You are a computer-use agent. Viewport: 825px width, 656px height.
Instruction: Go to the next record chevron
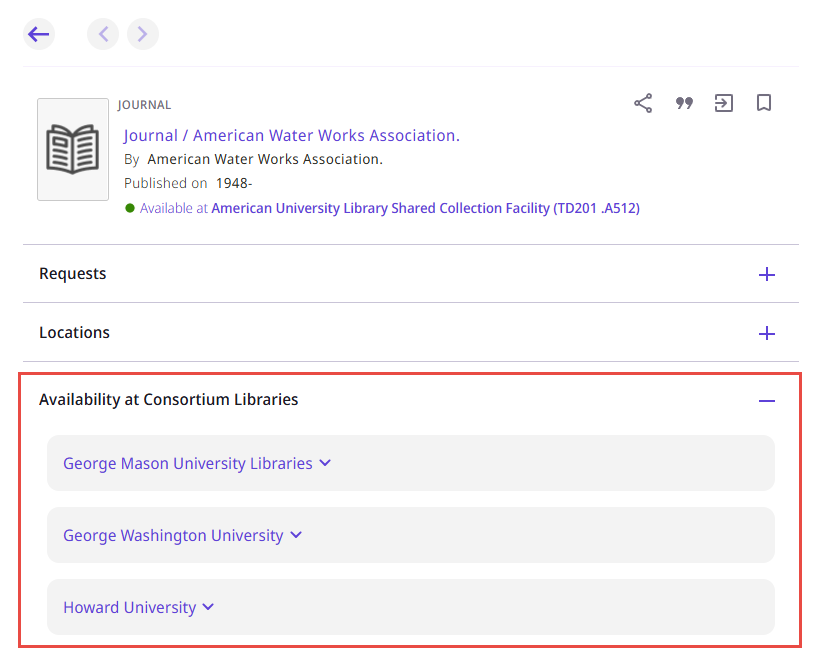(x=143, y=34)
